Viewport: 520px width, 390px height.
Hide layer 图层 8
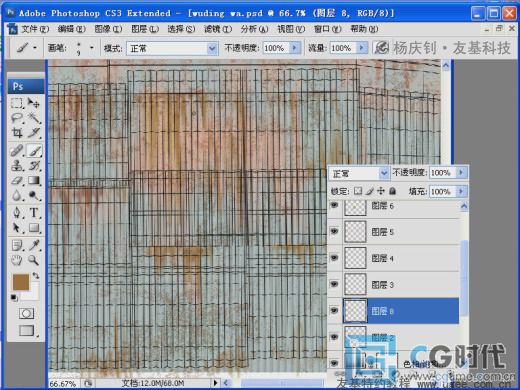[x=334, y=311]
